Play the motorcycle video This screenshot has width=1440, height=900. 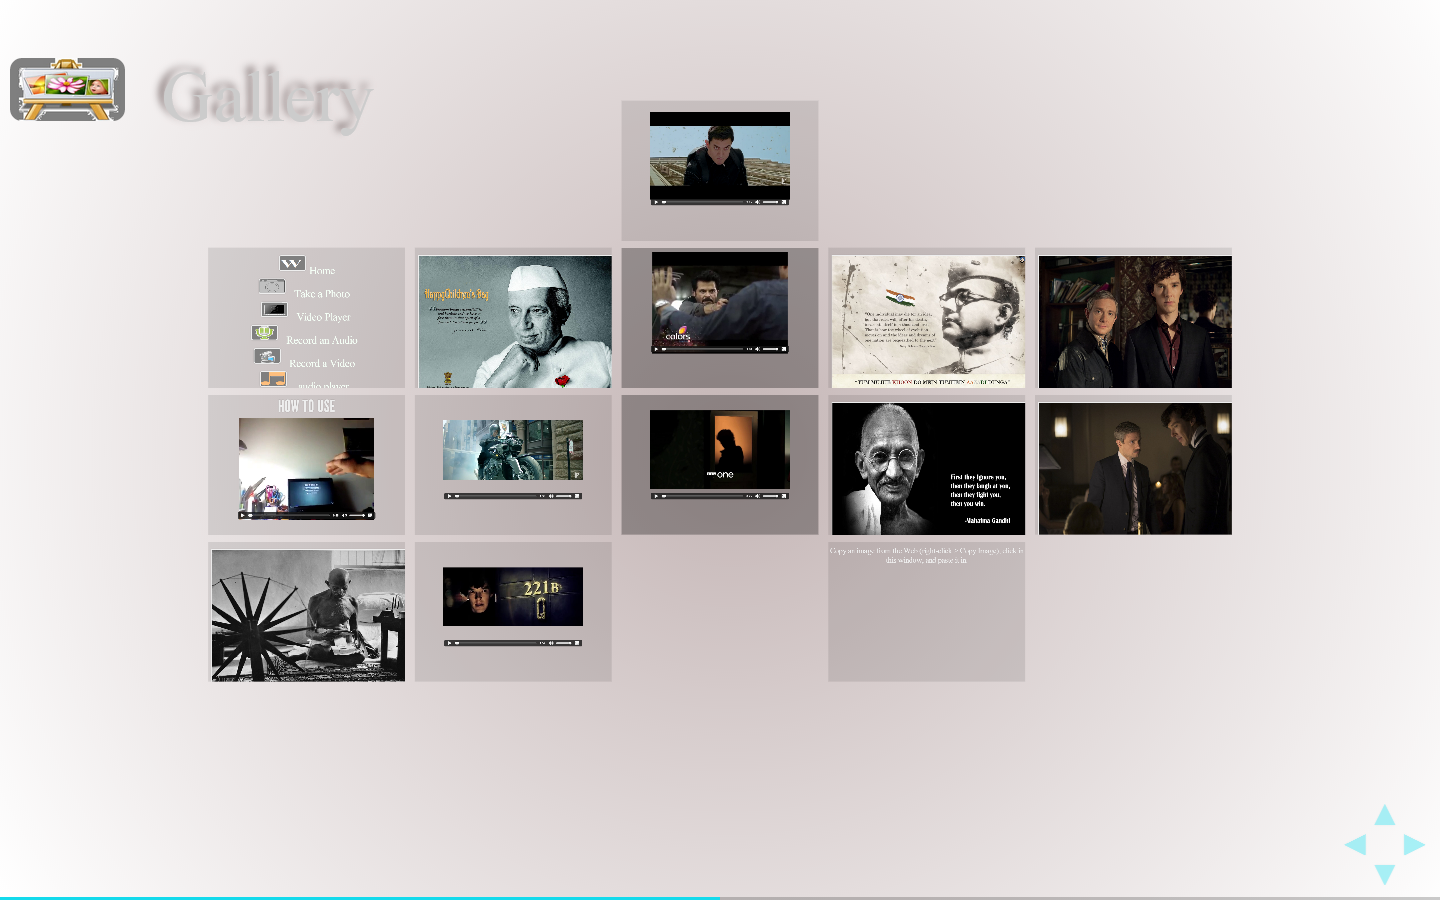[x=449, y=496]
